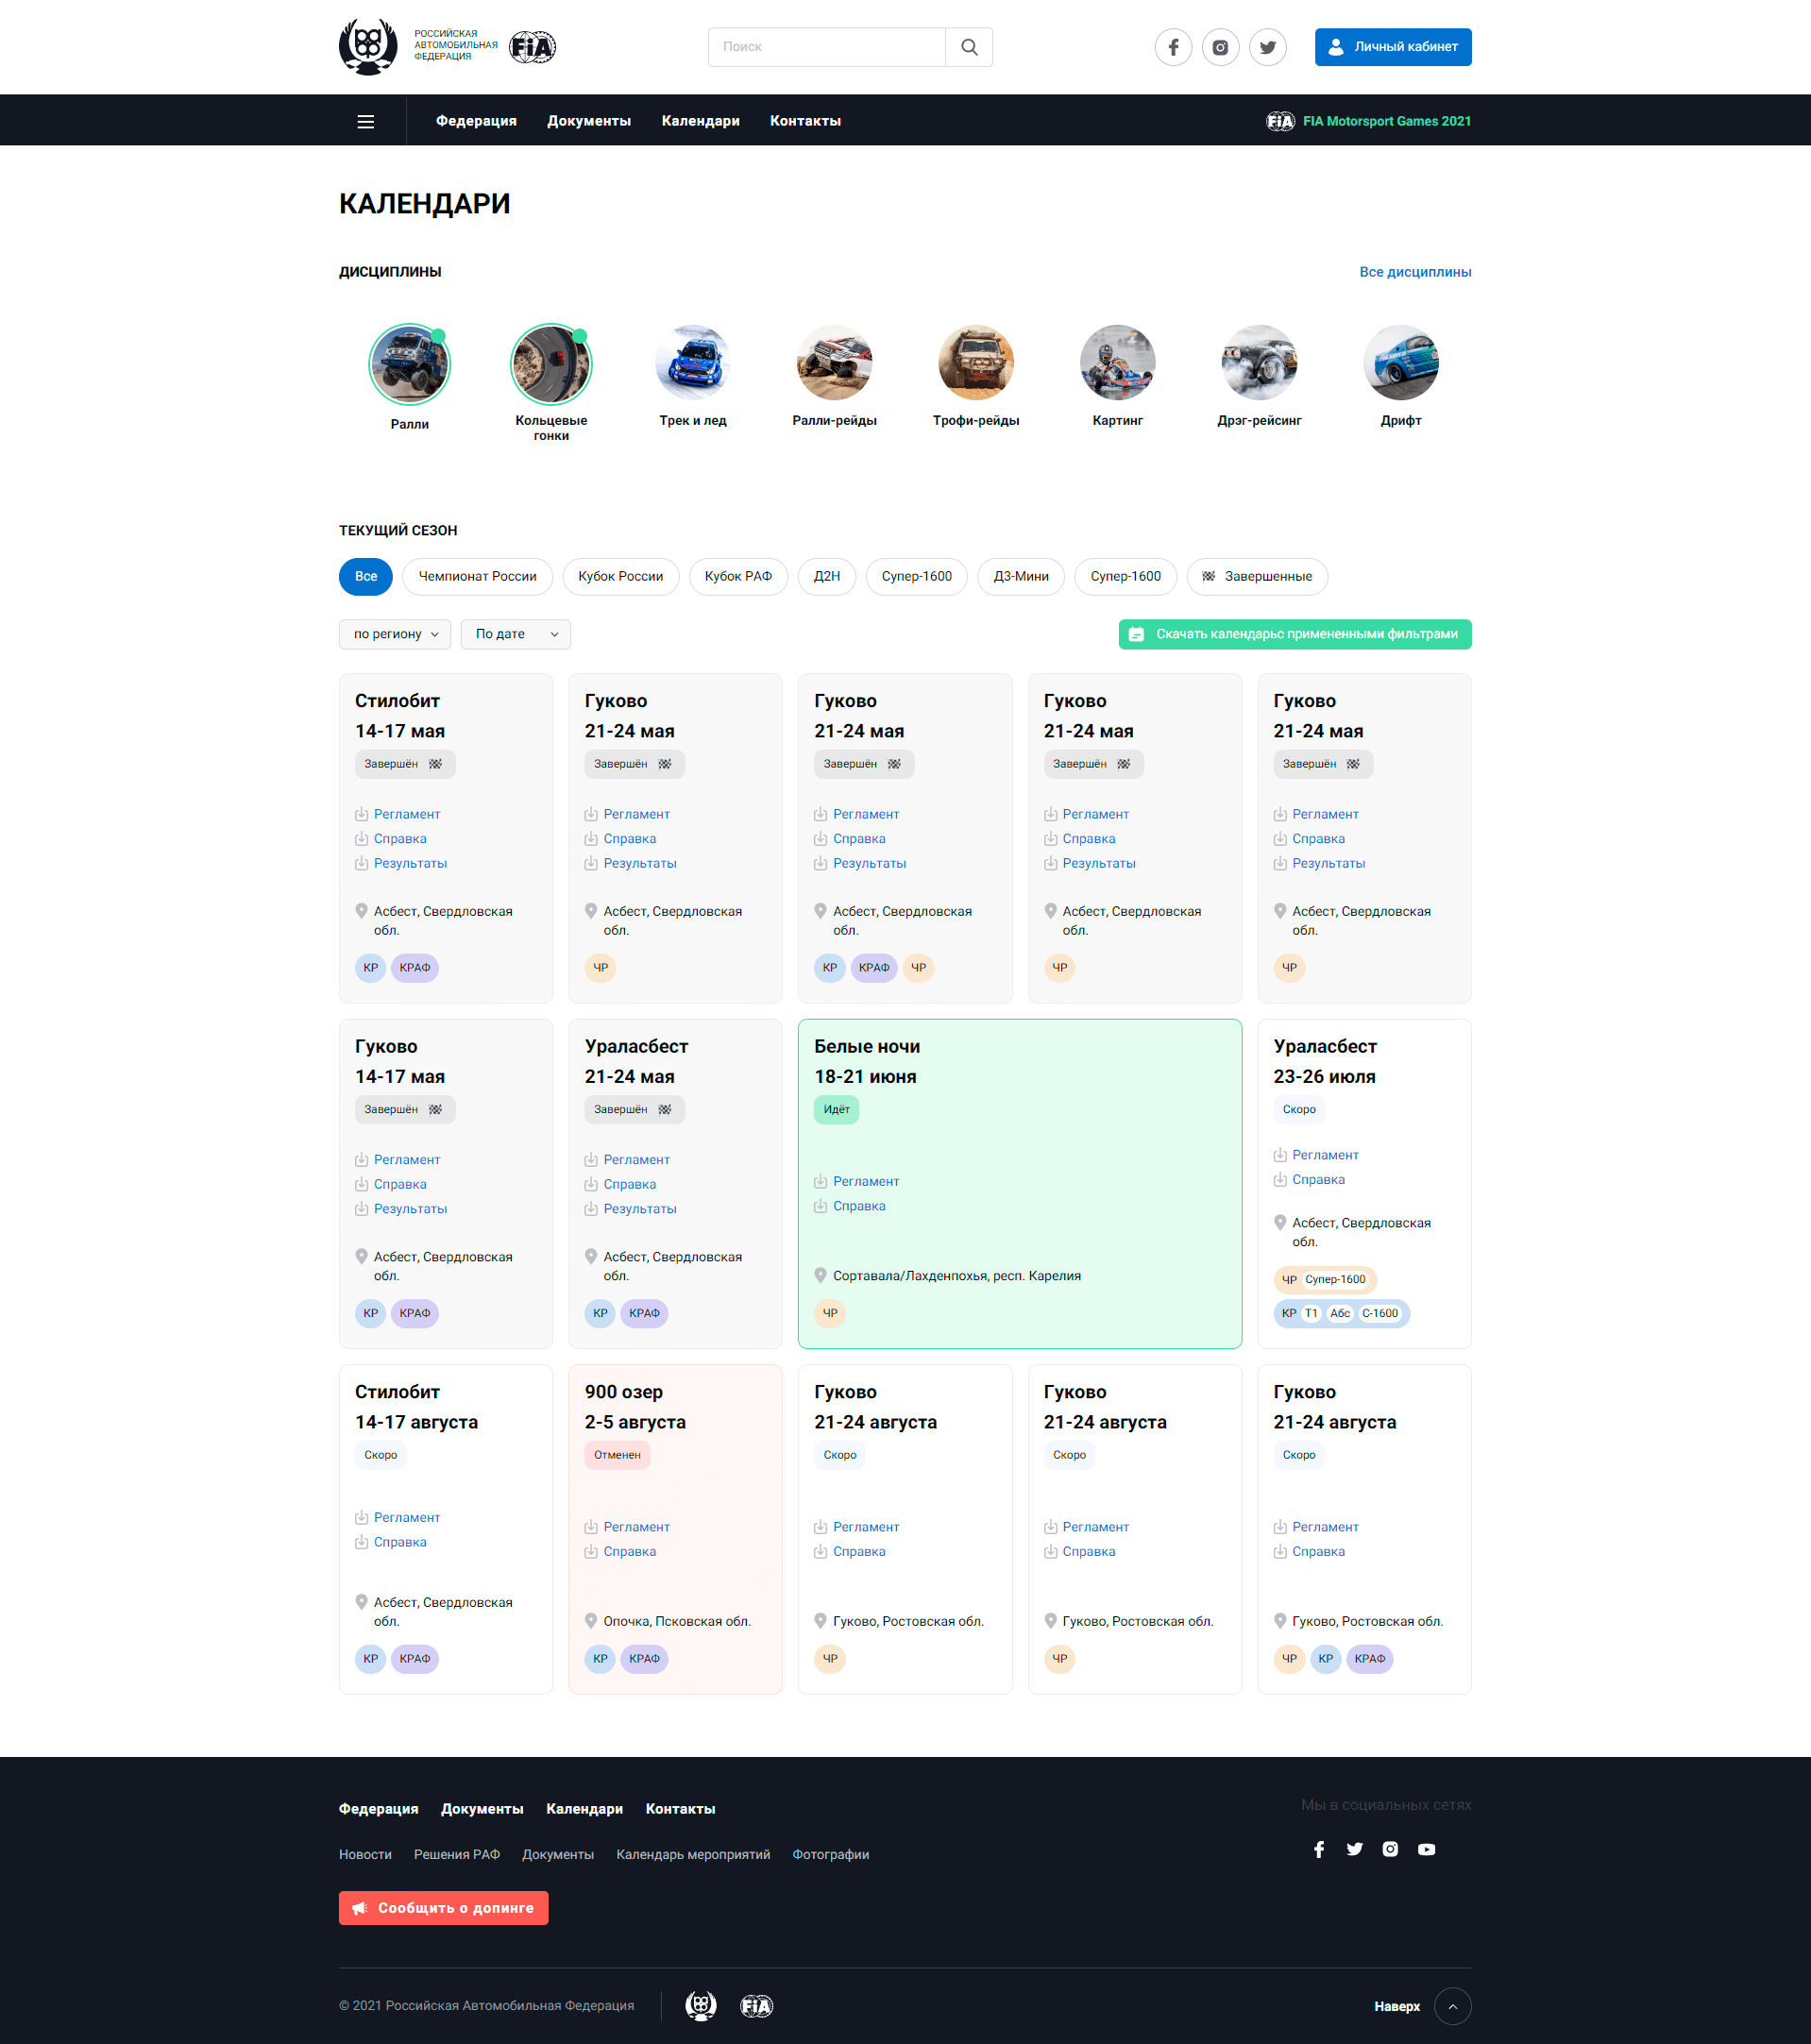Open Контакты in top navigation
This screenshot has width=1811, height=2044.
[x=805, y=121]
